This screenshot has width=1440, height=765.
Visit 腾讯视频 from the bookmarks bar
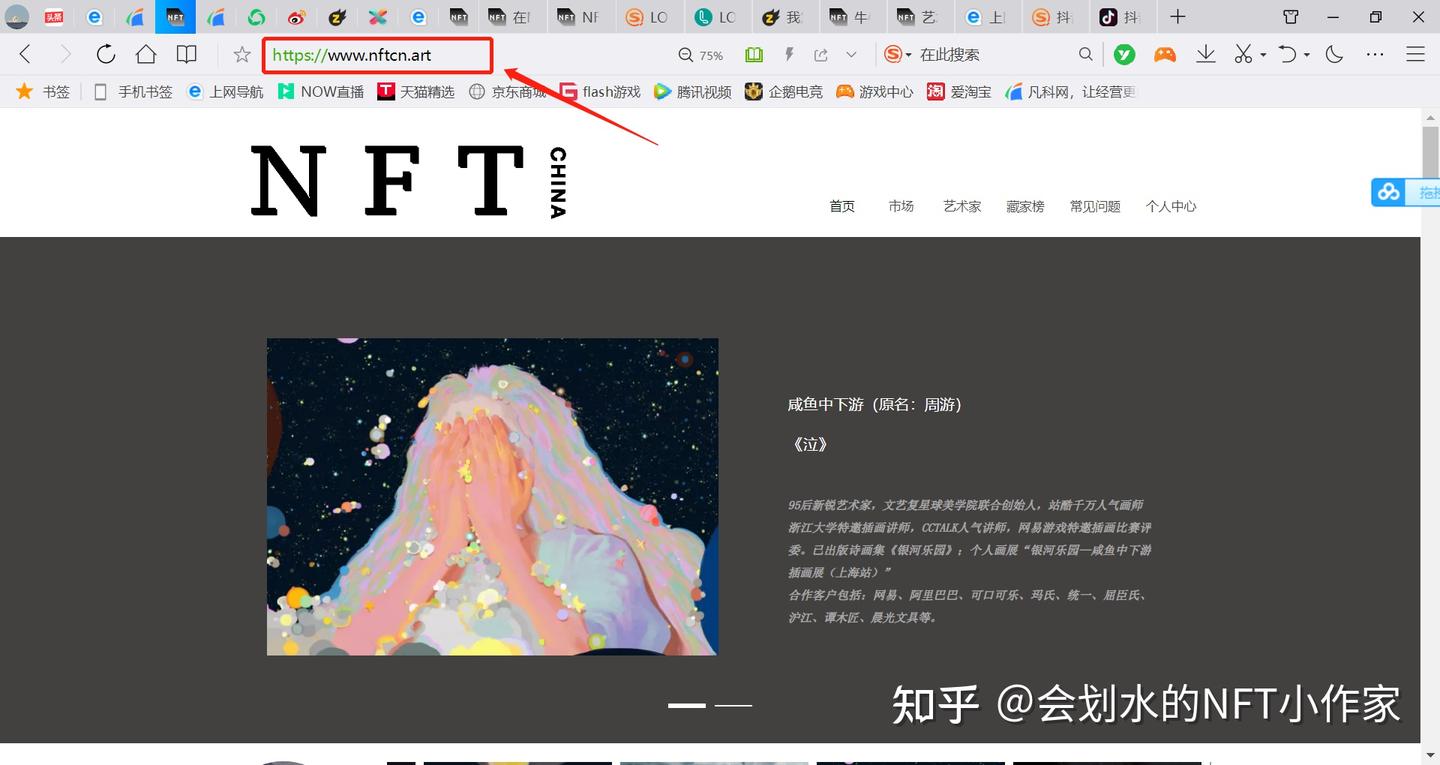[x=703, y=91]
